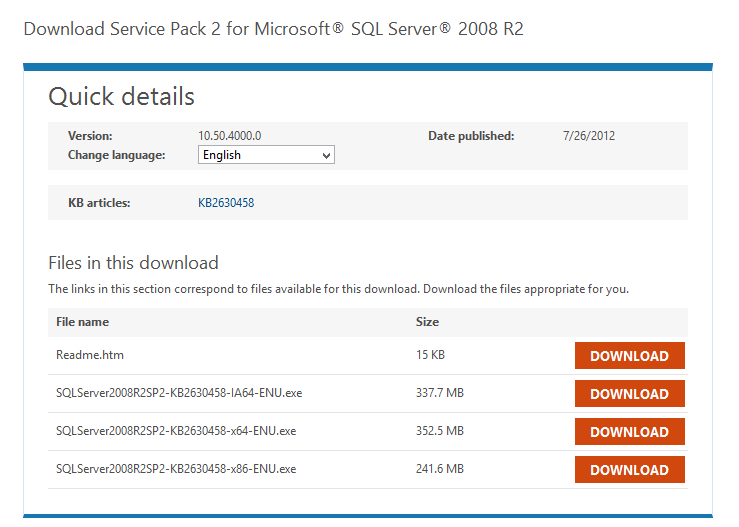
Task: Download the Readme.htm file
Action: click(629, 356)
